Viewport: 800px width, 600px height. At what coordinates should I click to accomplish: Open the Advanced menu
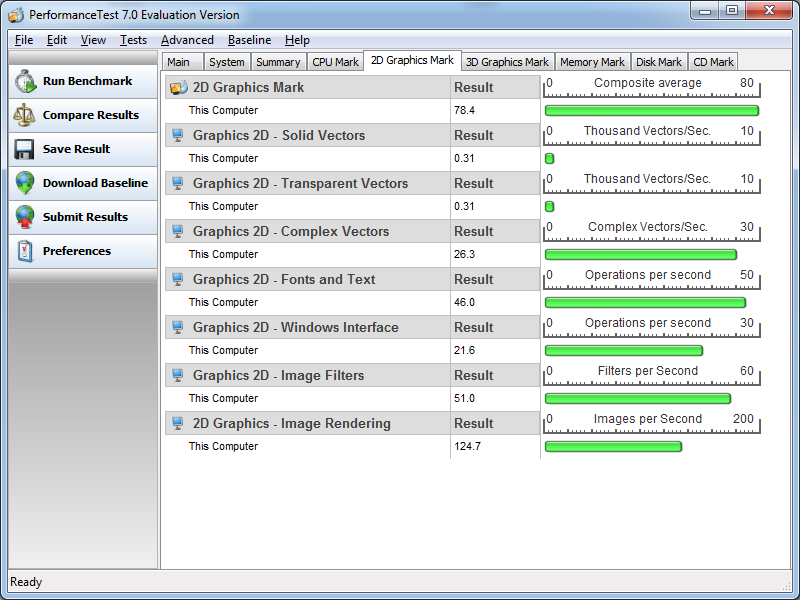(187, 40)
